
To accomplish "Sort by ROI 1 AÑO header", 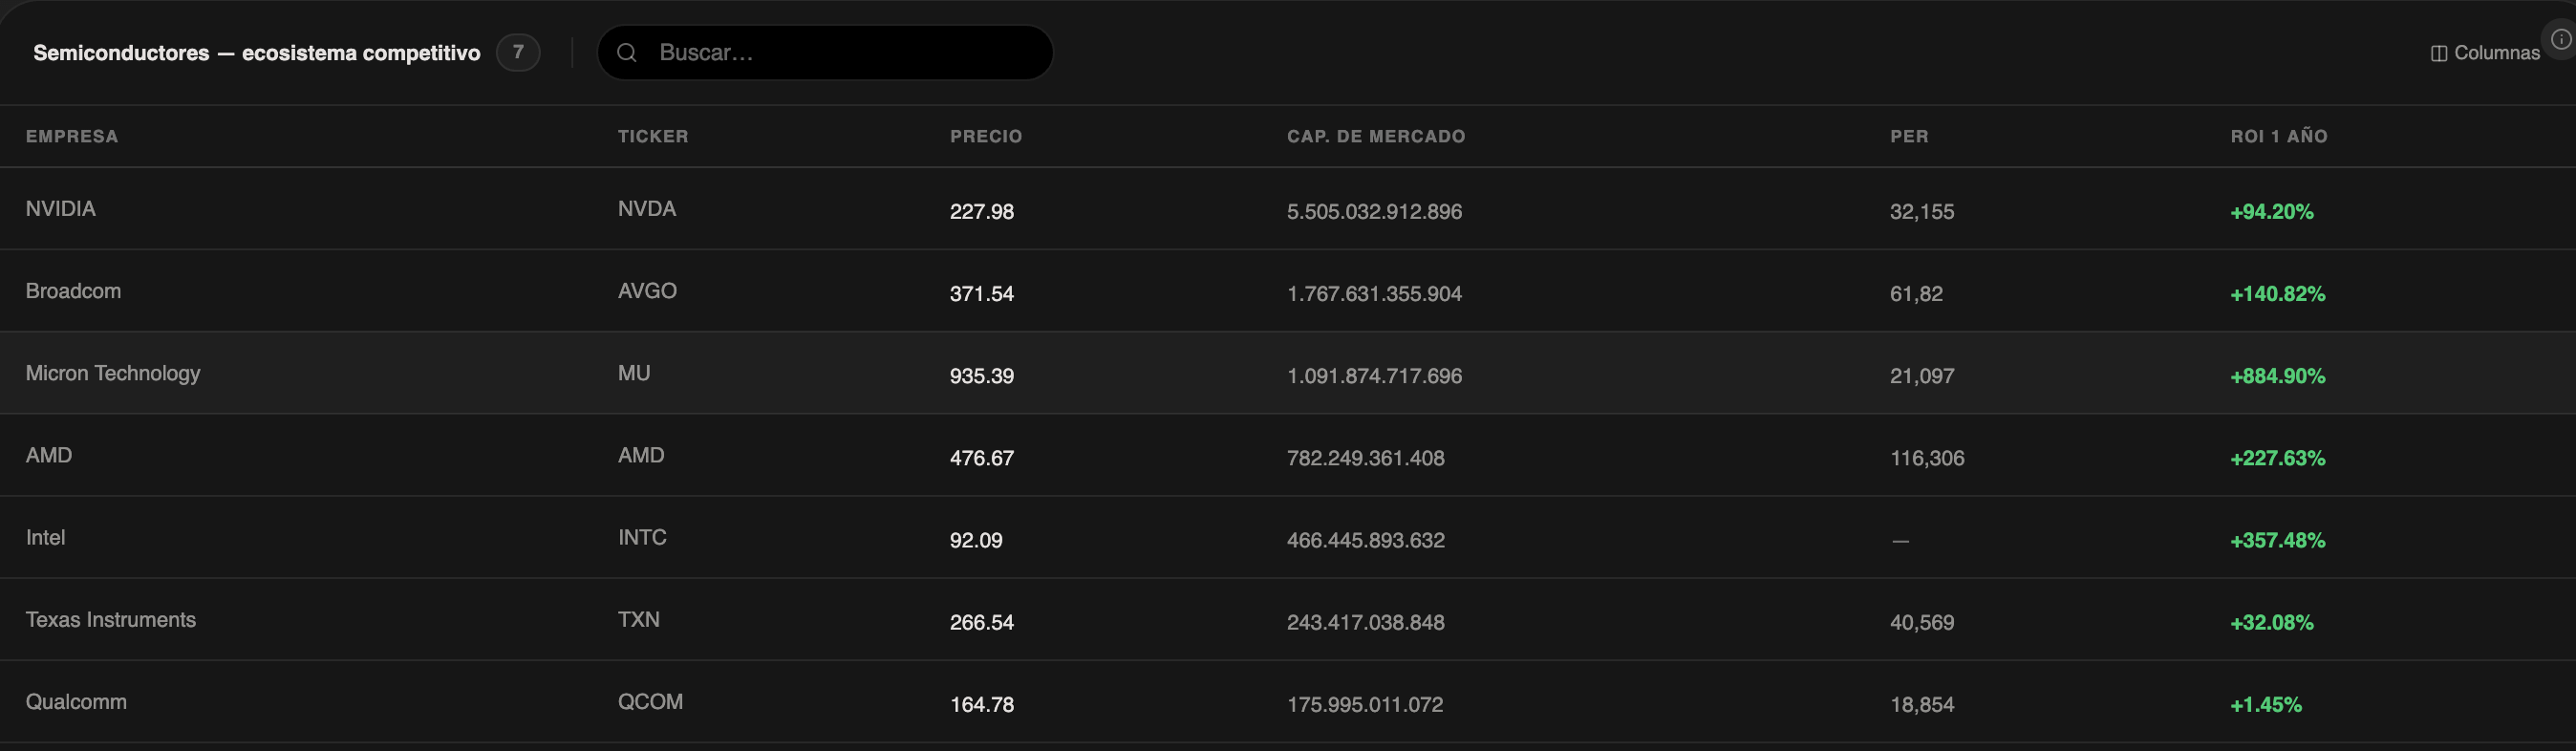I will click(x=2279, y=136).
